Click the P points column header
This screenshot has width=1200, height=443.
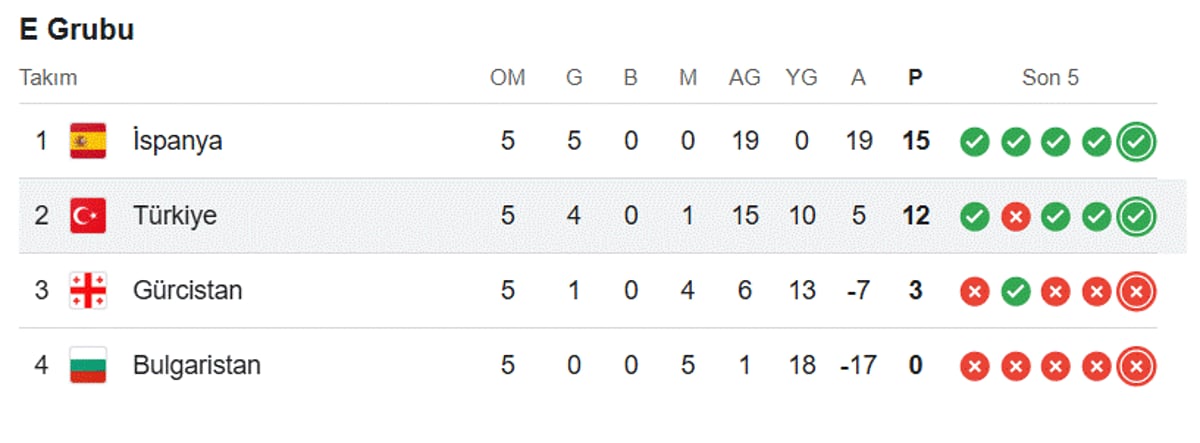(x=914, y=78)
